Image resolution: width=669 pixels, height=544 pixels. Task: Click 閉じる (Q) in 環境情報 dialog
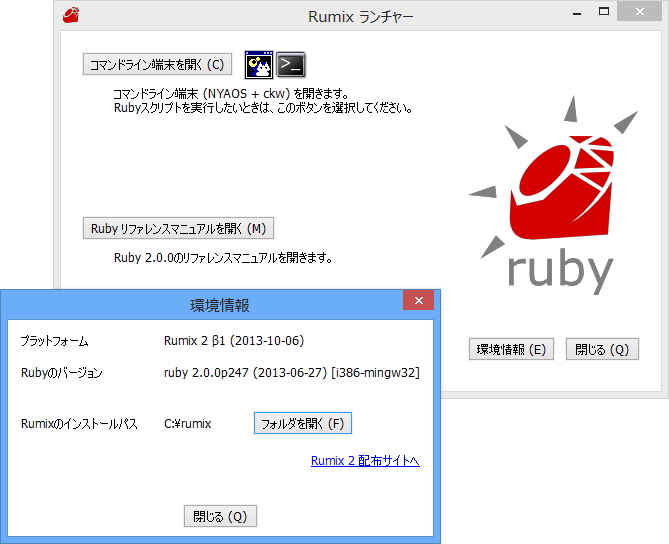click(220, 516)
